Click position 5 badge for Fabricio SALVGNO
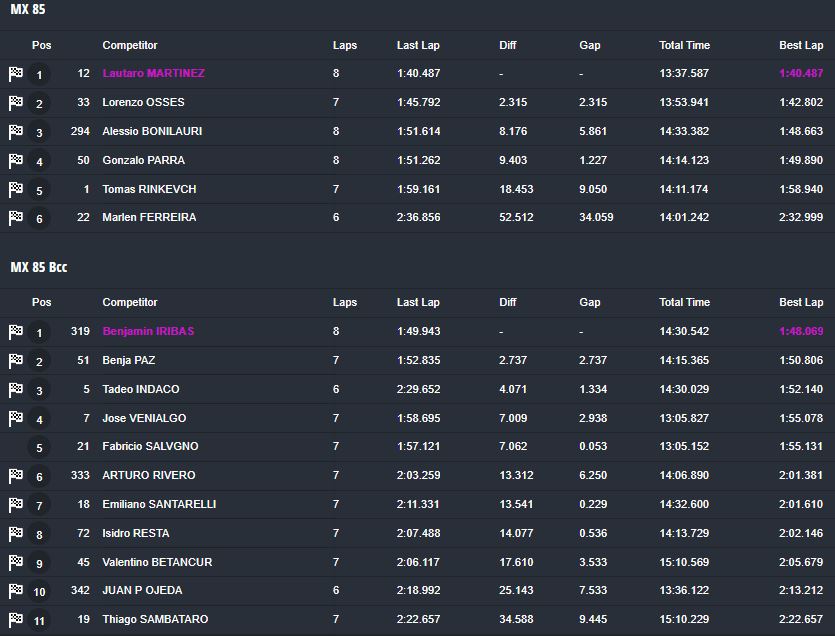835x636 pixels. pyautogui.click(x=40, y=448)
